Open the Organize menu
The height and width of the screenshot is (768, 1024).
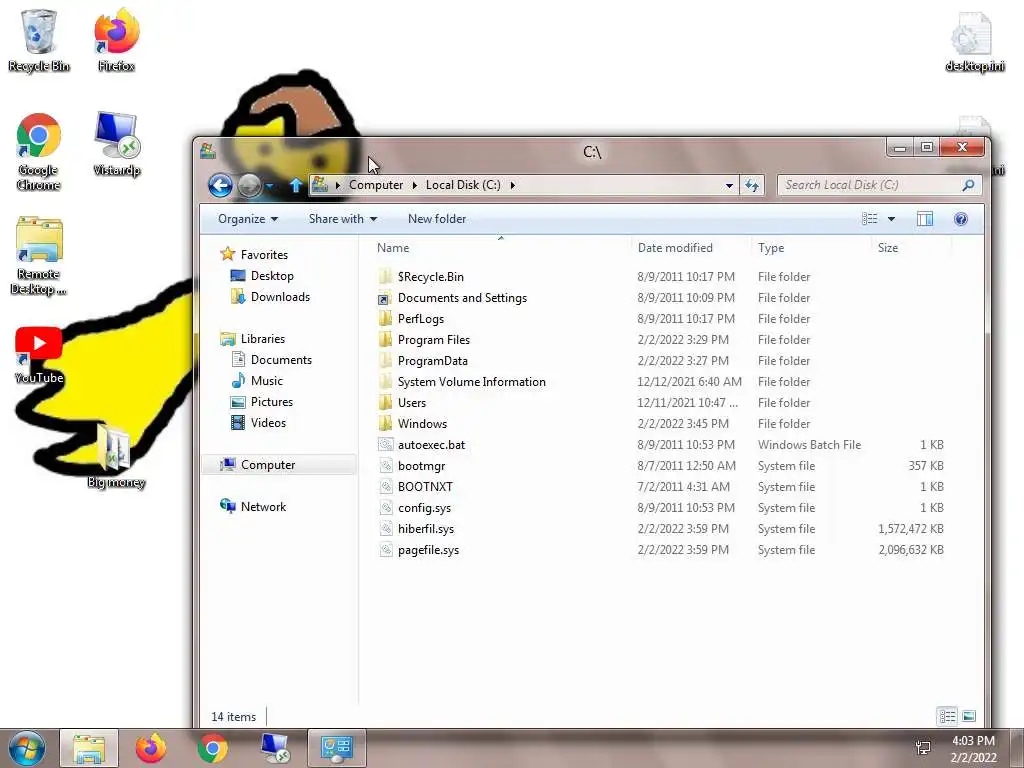[x=248, y=219]
